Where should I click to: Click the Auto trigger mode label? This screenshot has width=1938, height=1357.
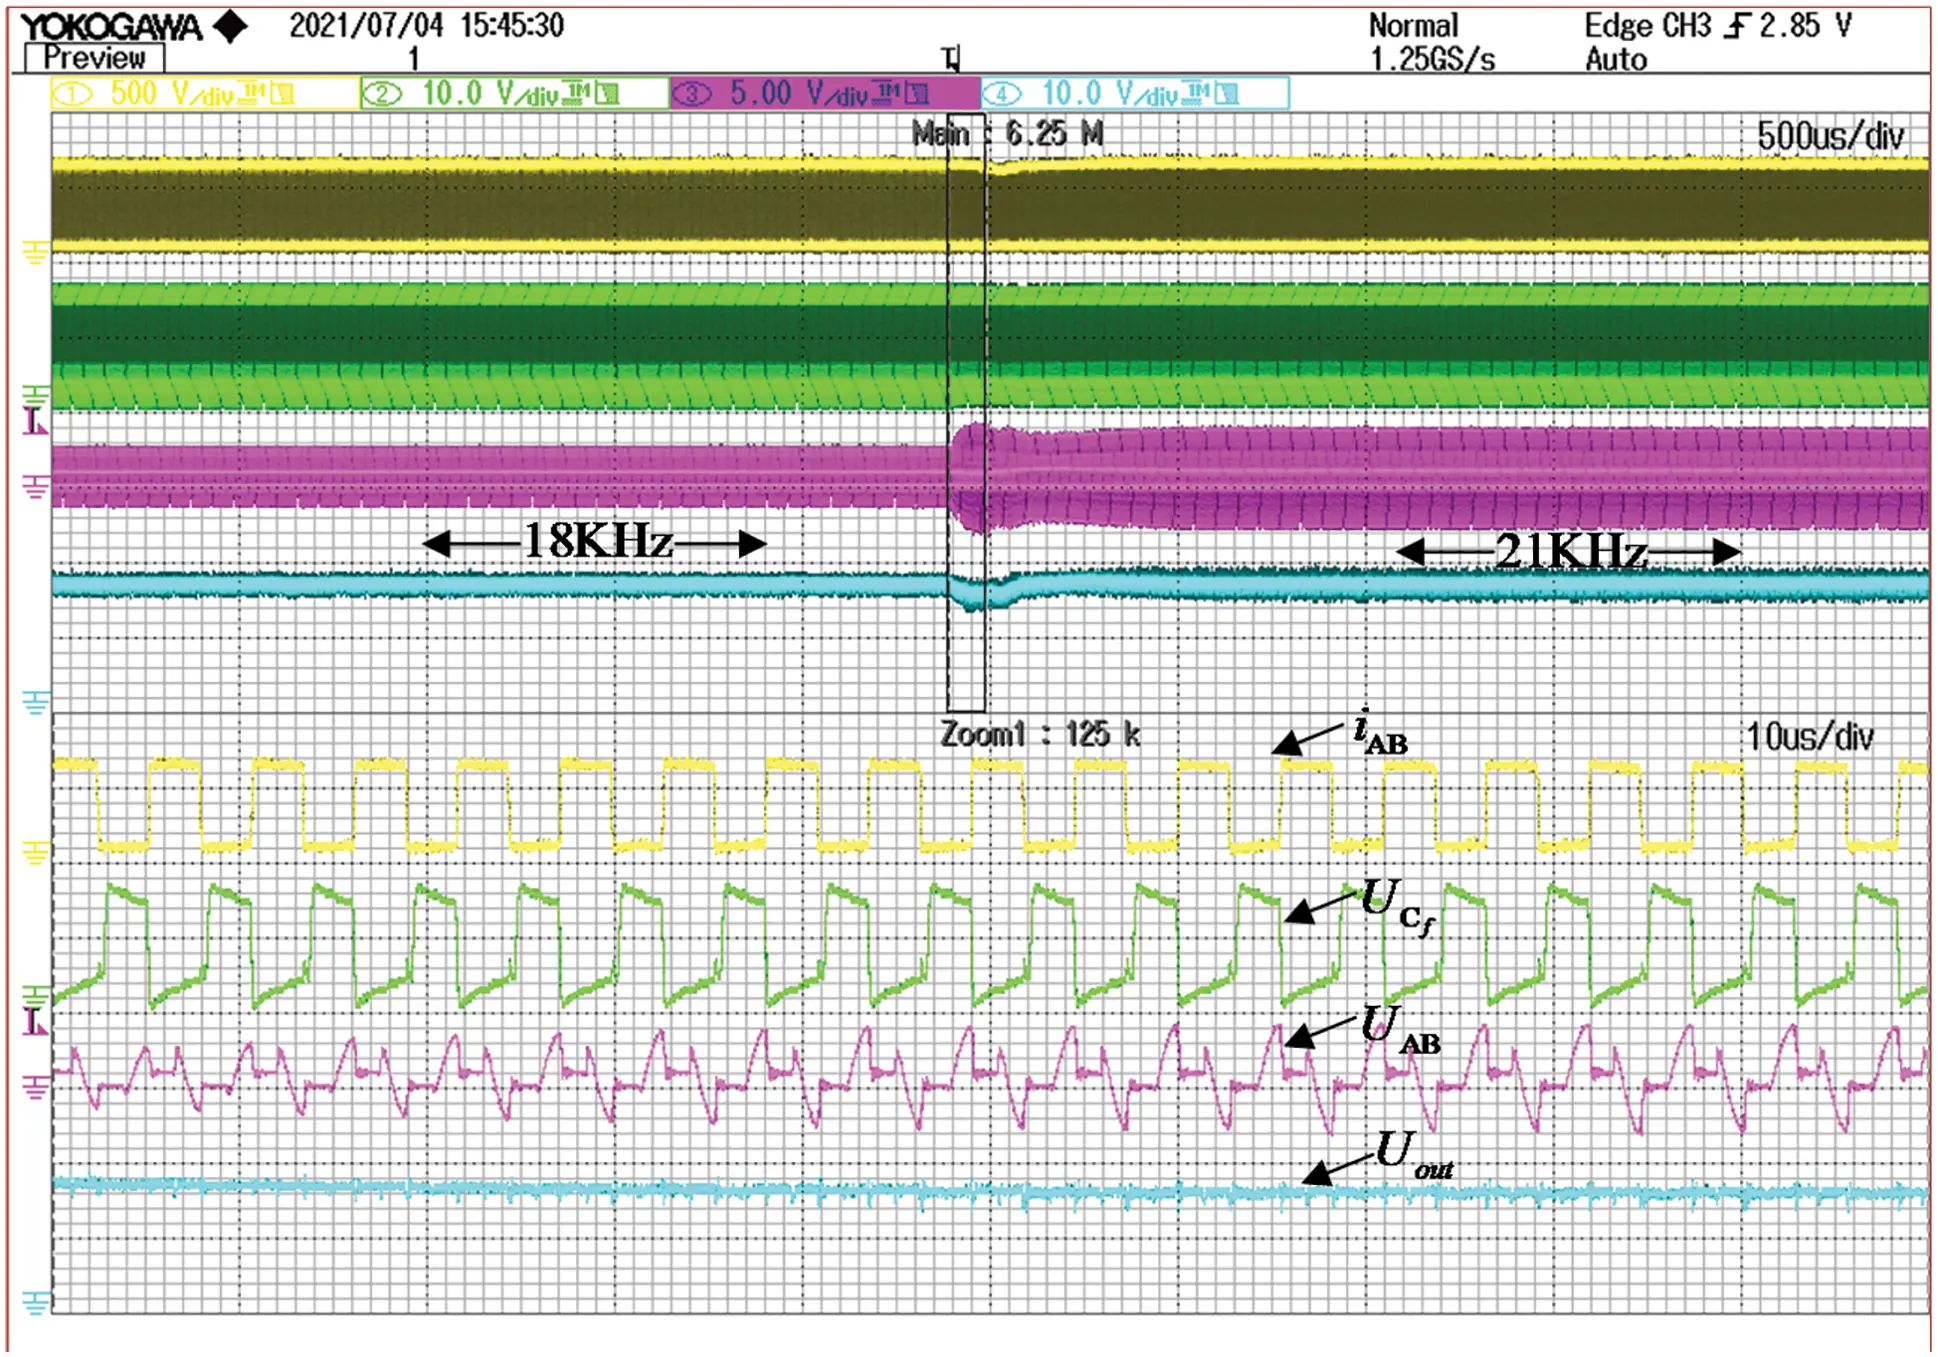pyautogui.click(x=1615, y=60)
